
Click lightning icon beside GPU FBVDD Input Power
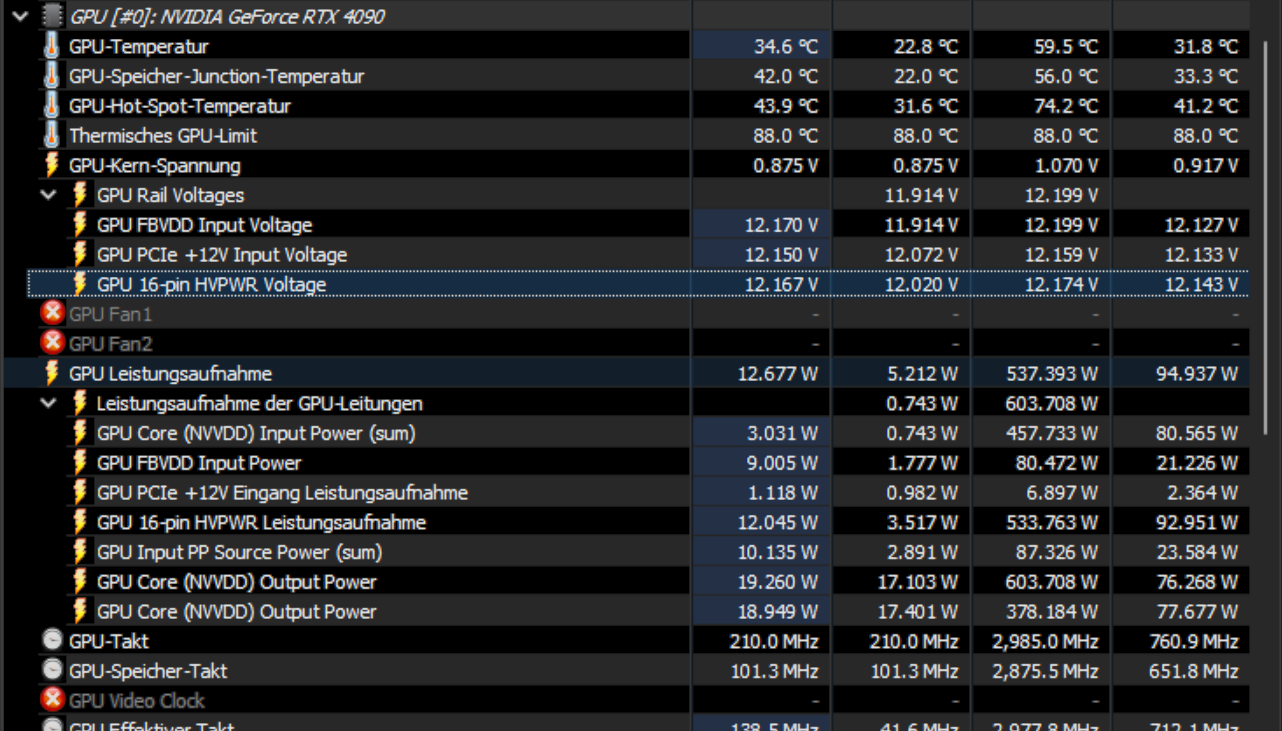pyautogui.click(x=80, y=463)
